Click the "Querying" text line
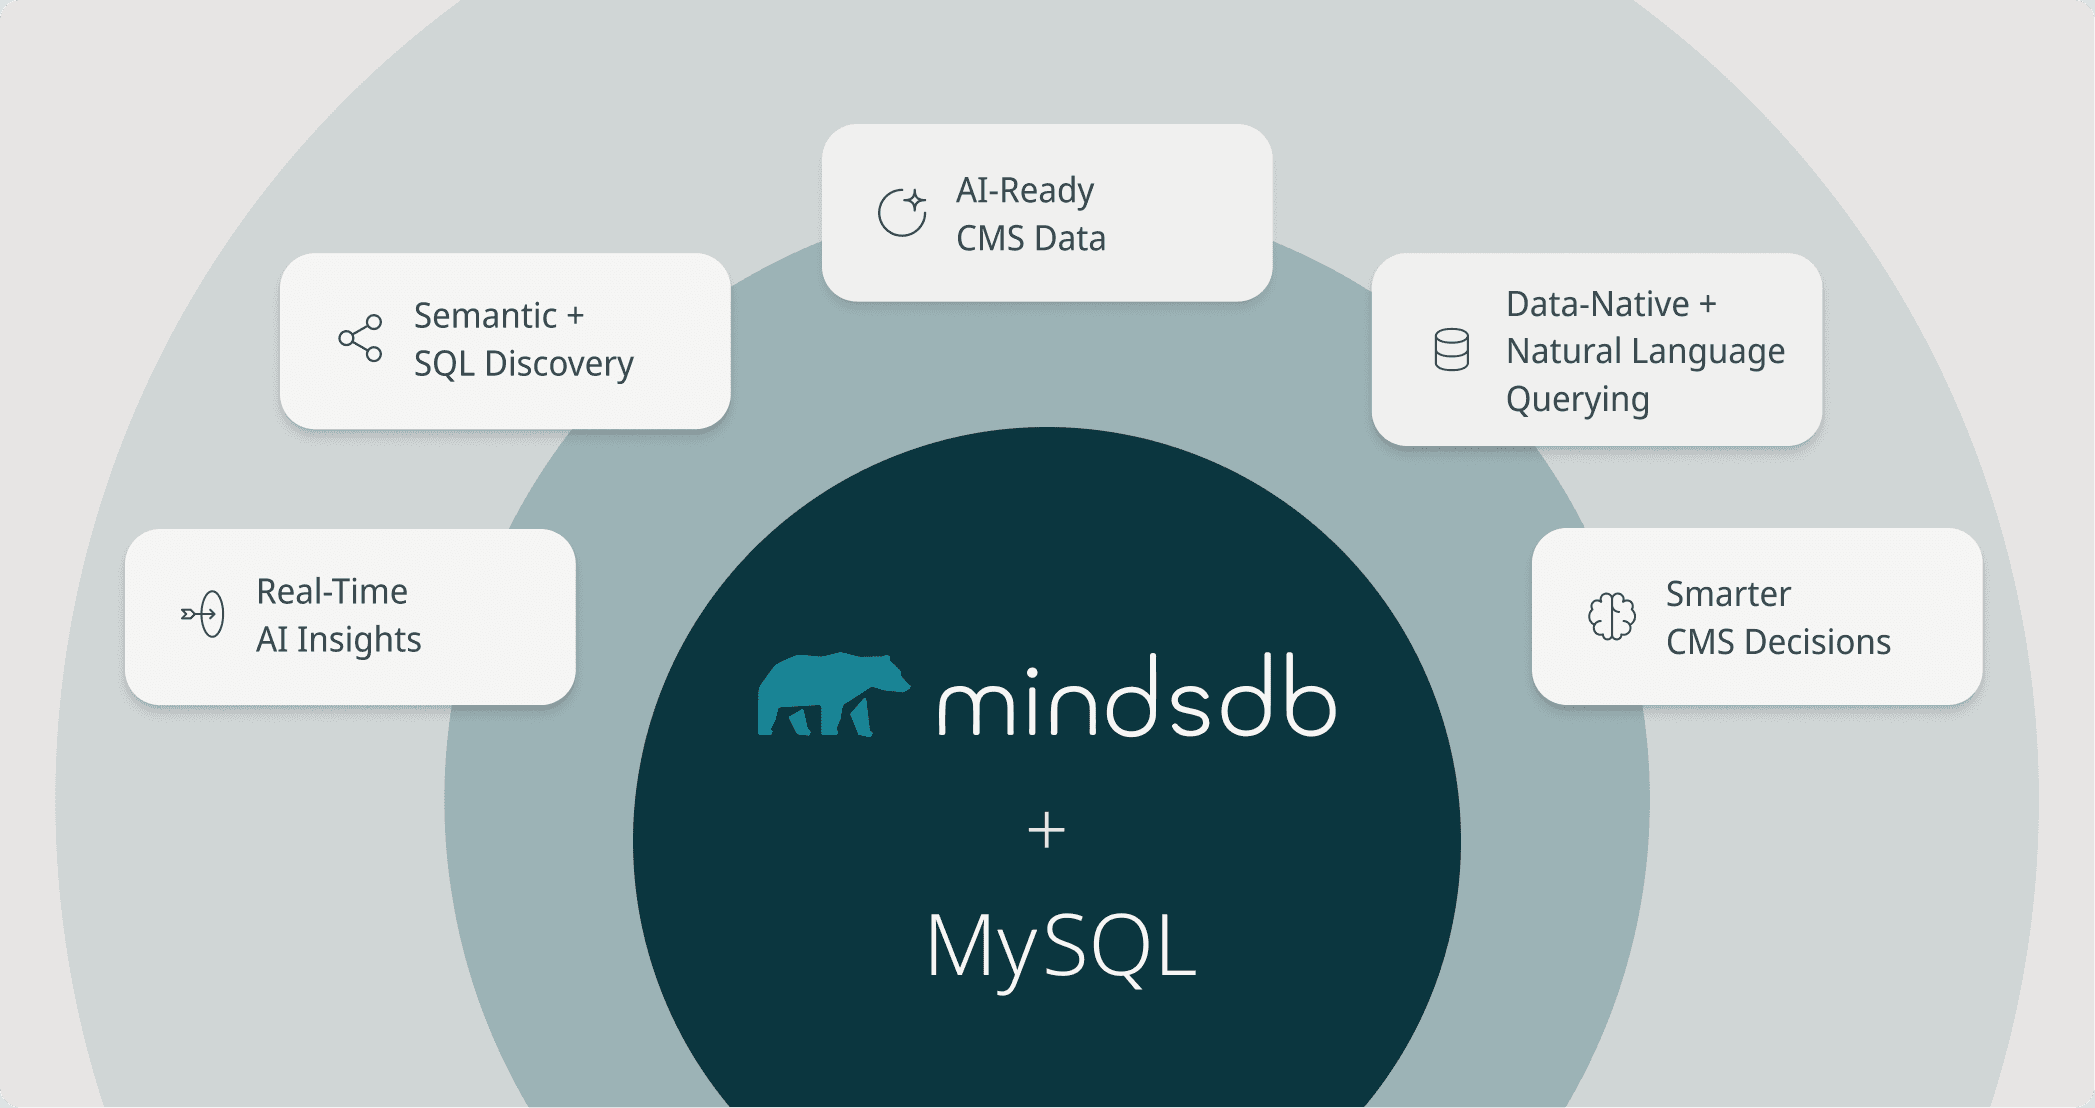The width and height of the screenshot is (2095, 1108). pos(1577,399)
